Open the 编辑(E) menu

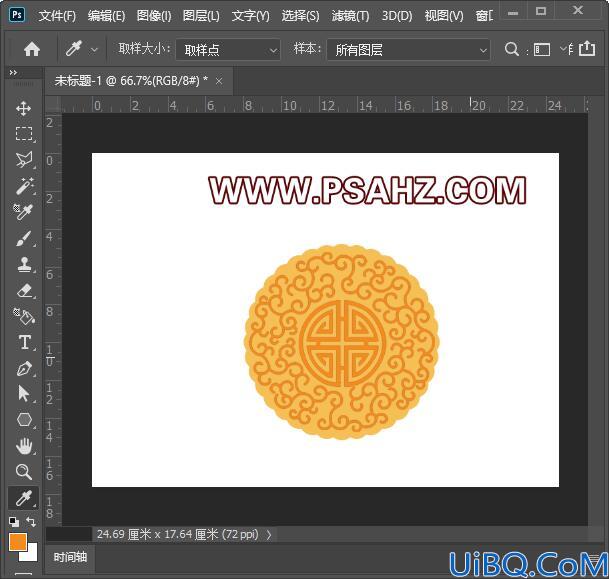click(x=106, y=16)
